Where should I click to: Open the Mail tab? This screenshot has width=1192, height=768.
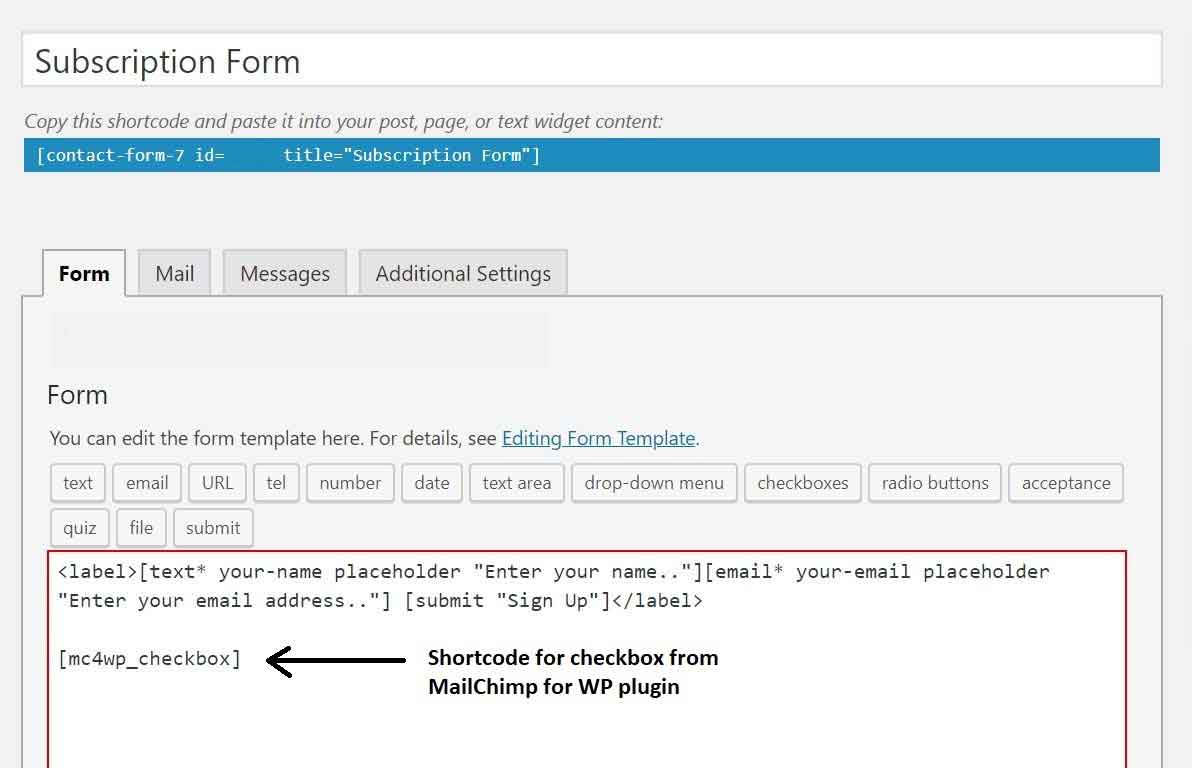[x=174, y=273]
